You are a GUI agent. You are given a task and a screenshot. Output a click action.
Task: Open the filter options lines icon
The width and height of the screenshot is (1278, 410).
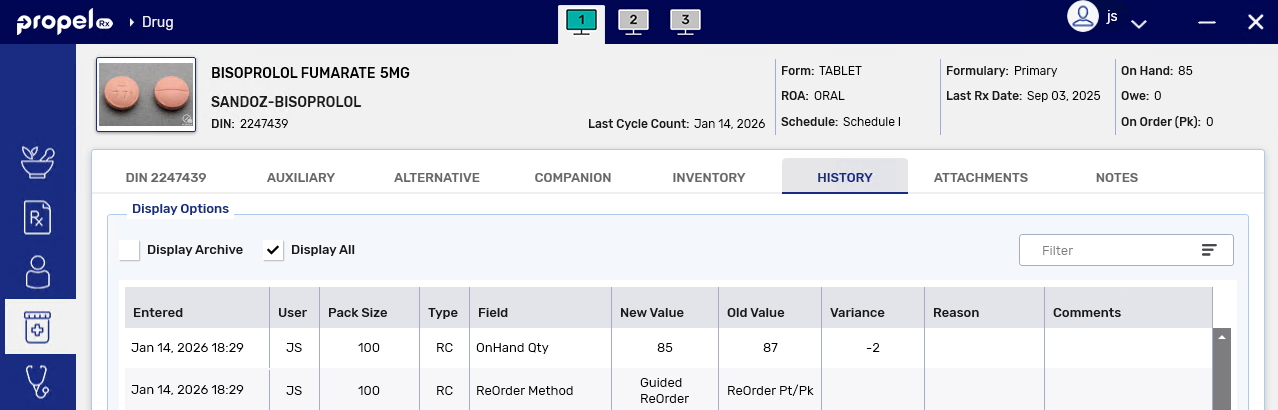click(1209, 250)
